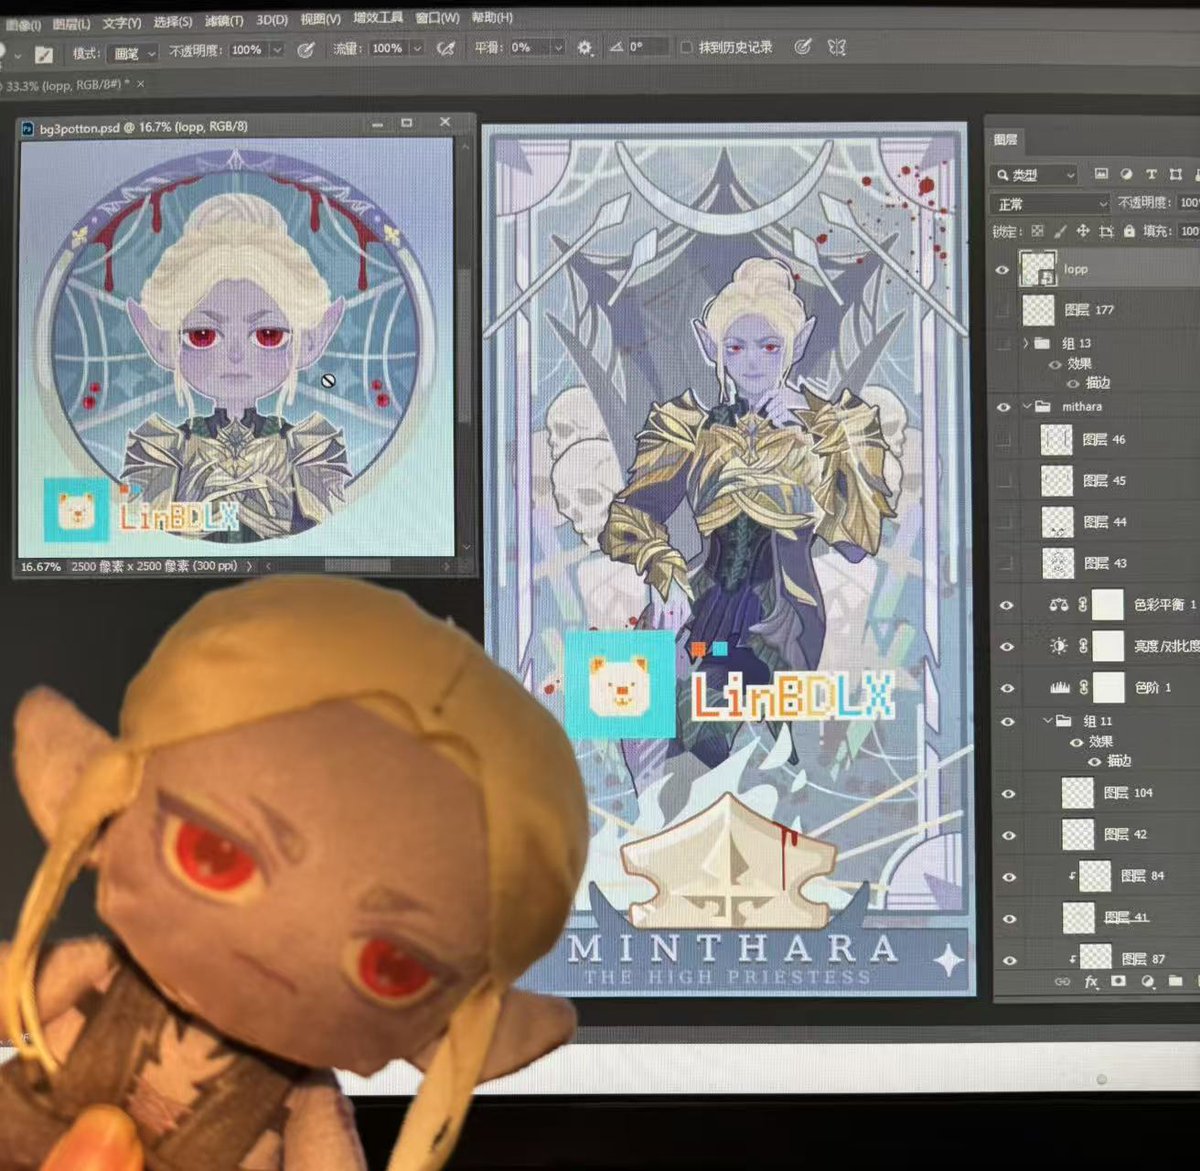Toggle pressure for opacity icon
The width and height of the screenshot is (1200, 1171).
coord(306,49)
